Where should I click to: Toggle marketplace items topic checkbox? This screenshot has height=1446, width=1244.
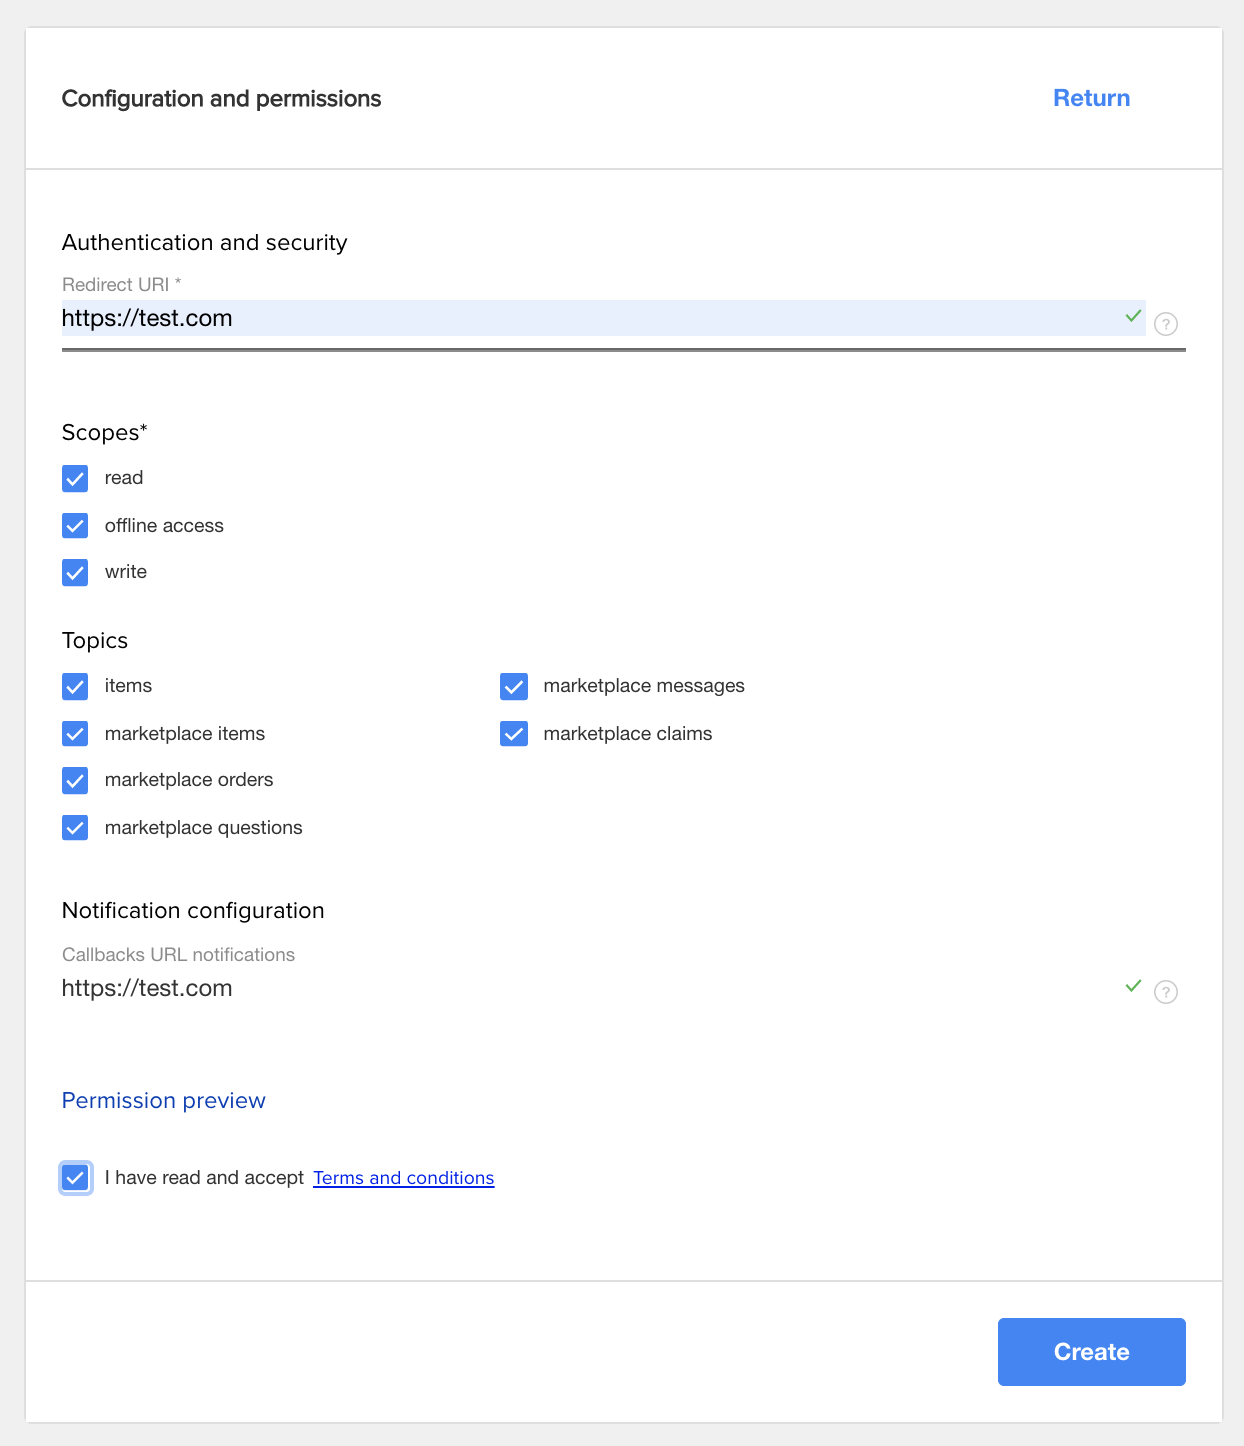[x=75, y=734]
